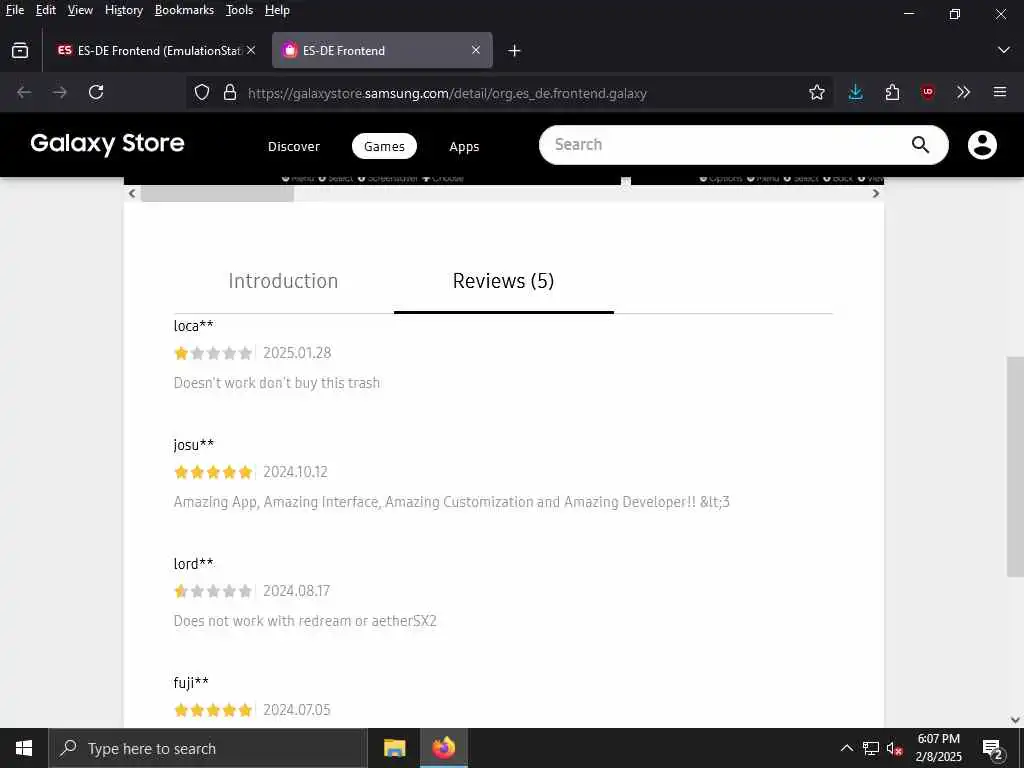This screenshot has height=768, width=1024.
Task: Open the View menu
Action: (80, 10)
